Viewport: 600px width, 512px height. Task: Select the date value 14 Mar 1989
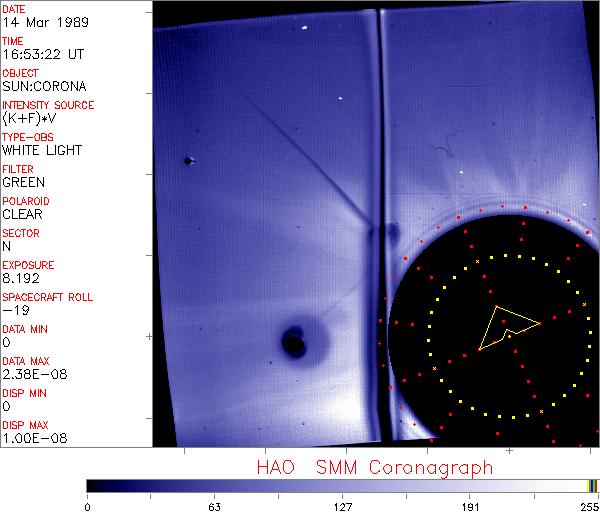37,22
